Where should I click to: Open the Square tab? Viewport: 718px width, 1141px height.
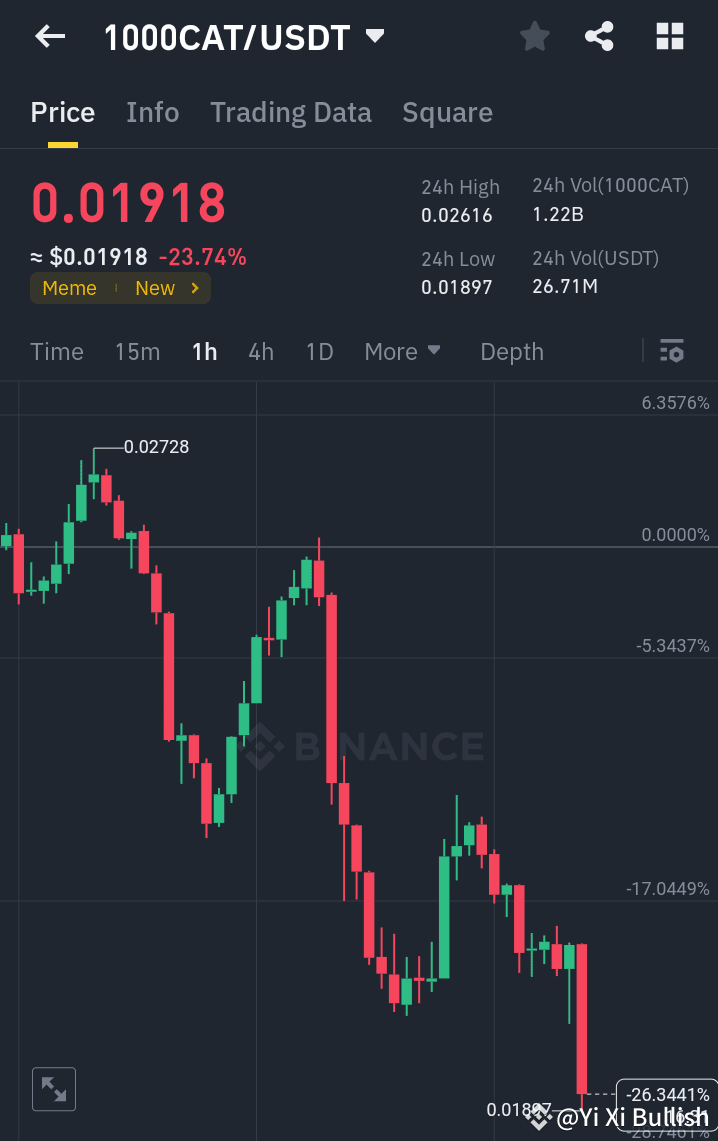click(x=447, y=112)
